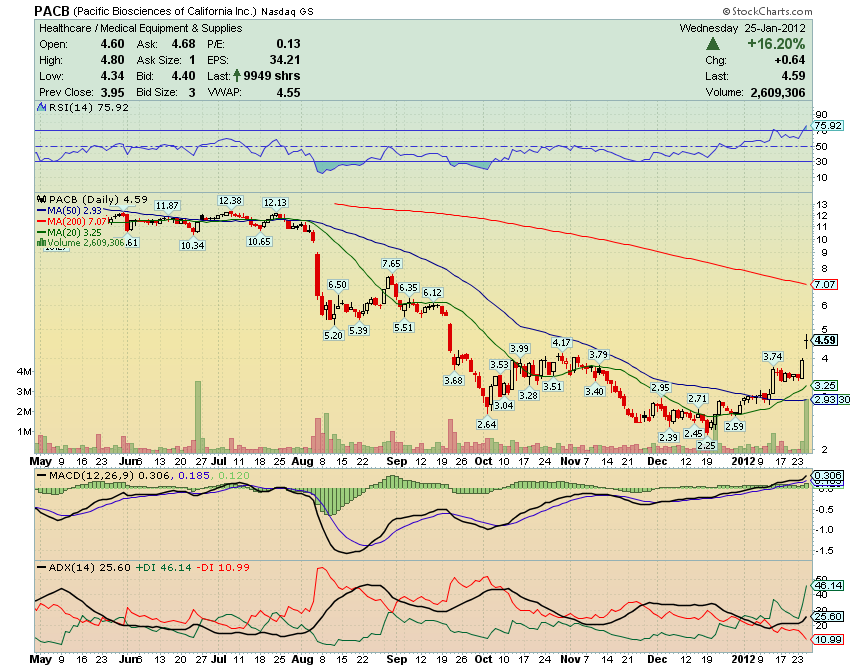
Task: Click the EPS value 34.21
Action: tap(285, 60)
